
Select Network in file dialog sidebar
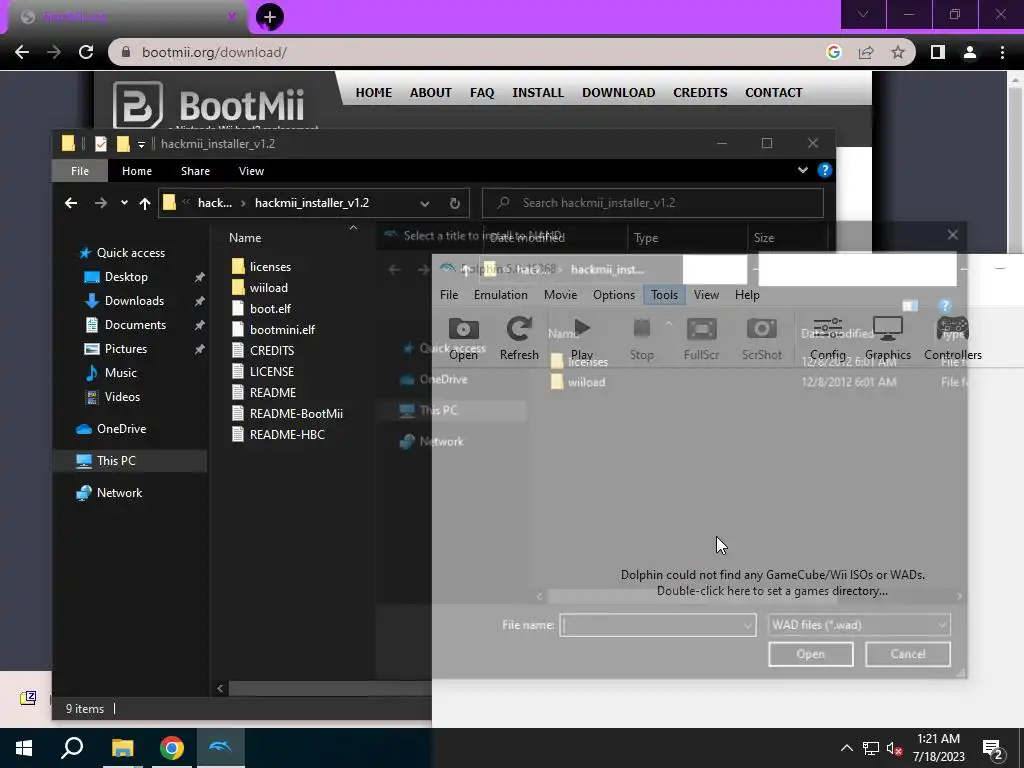click(441, 441)
